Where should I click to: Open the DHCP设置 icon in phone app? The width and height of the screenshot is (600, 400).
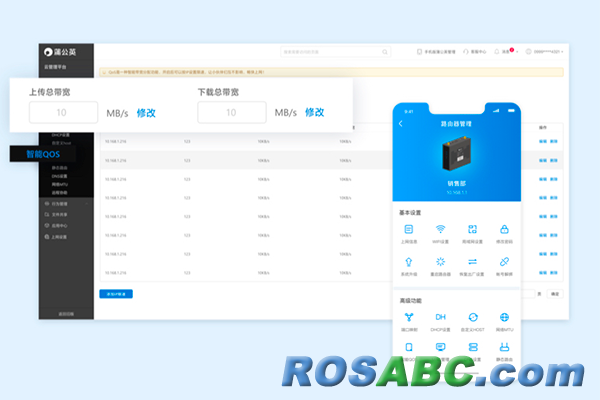point(440,317)
